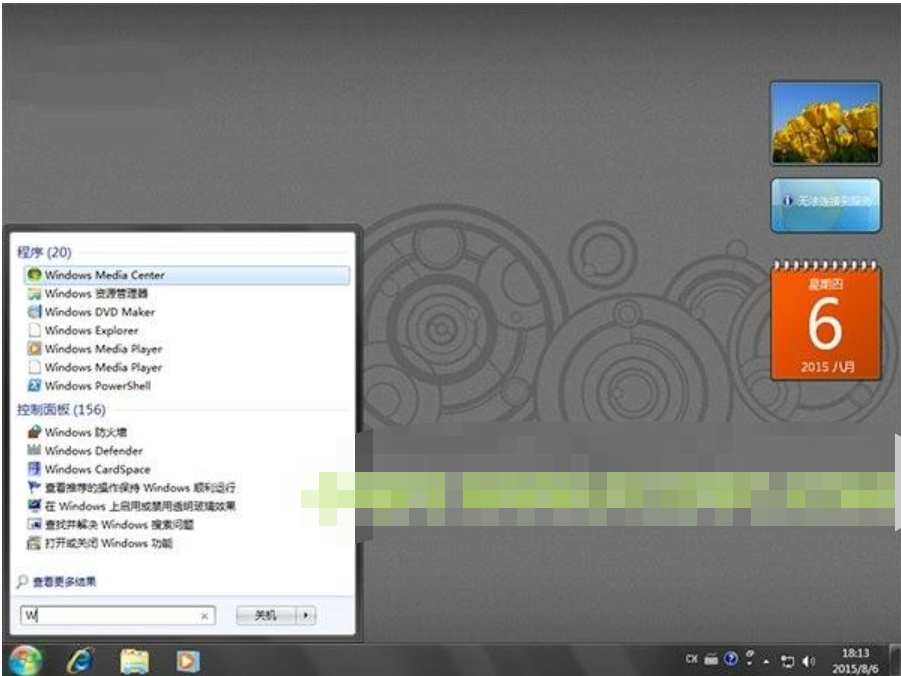The image size is (901, 676).
Task: Click the 关机 shutdown button
Action: pos(265,615)
